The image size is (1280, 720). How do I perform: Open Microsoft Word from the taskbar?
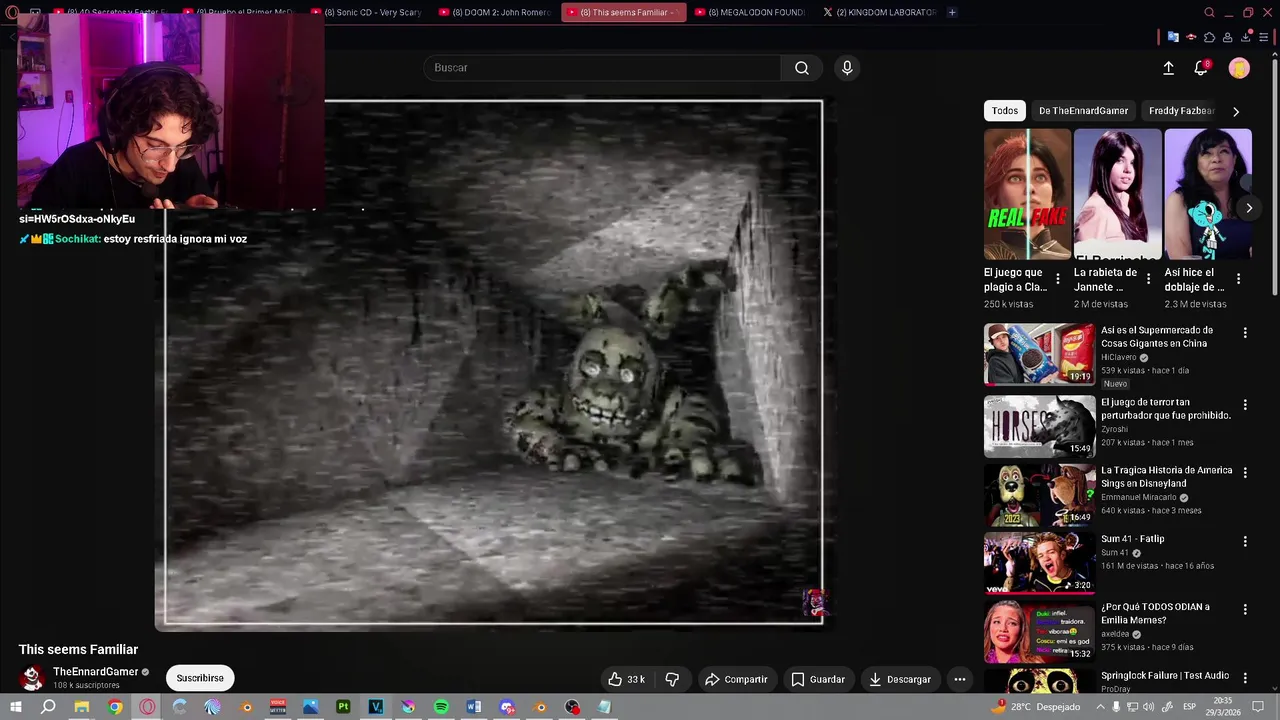(474, 707)
